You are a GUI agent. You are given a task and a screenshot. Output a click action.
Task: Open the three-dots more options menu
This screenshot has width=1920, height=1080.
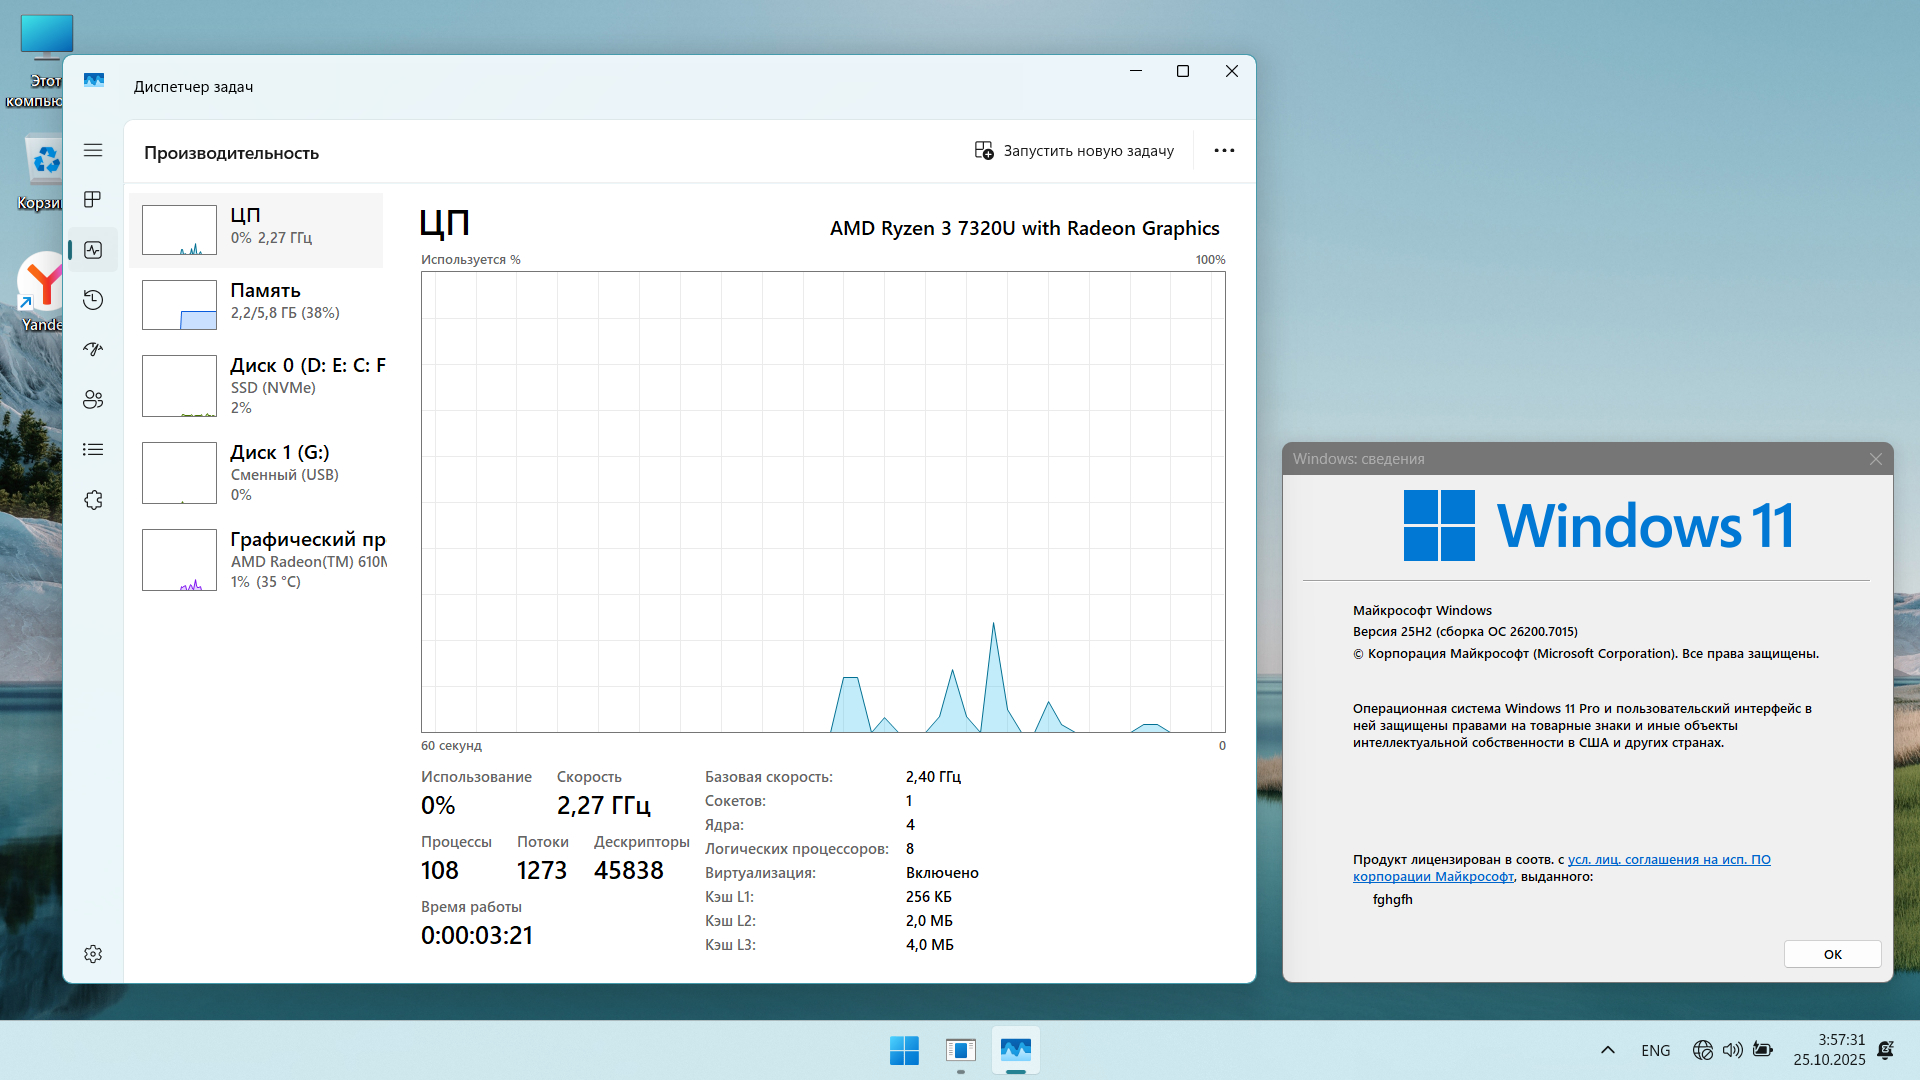[1224, 151]
